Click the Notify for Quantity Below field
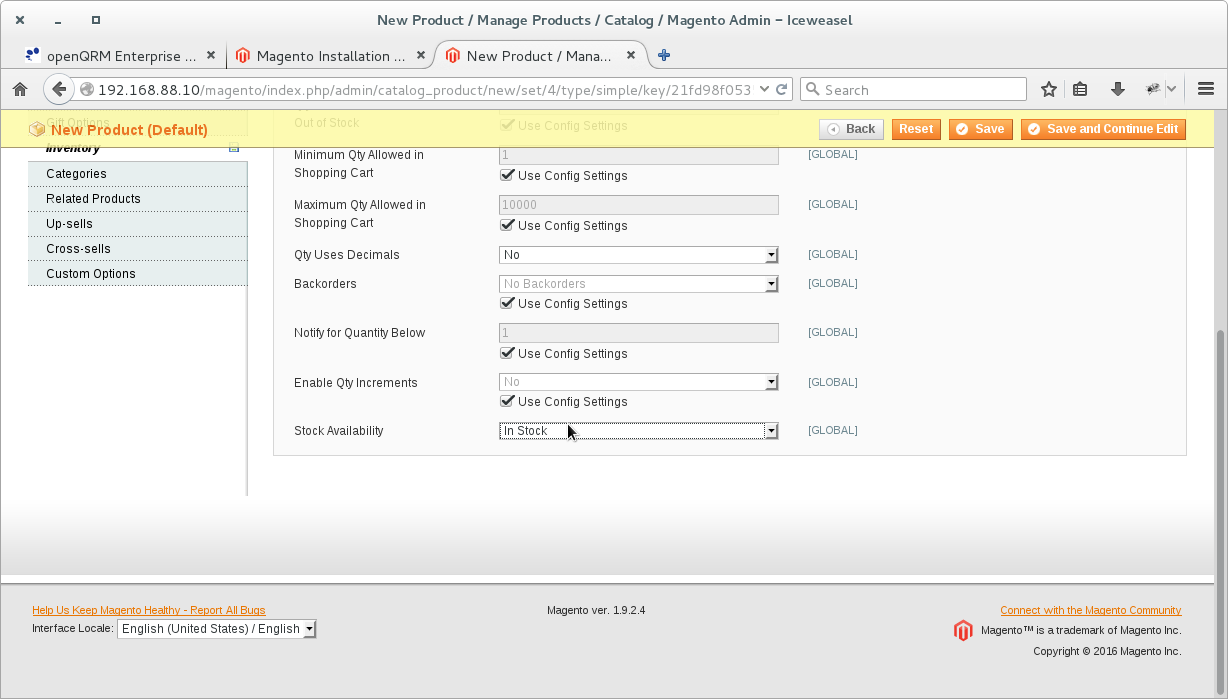The image size is (1228, 699). tap(639, 333)
